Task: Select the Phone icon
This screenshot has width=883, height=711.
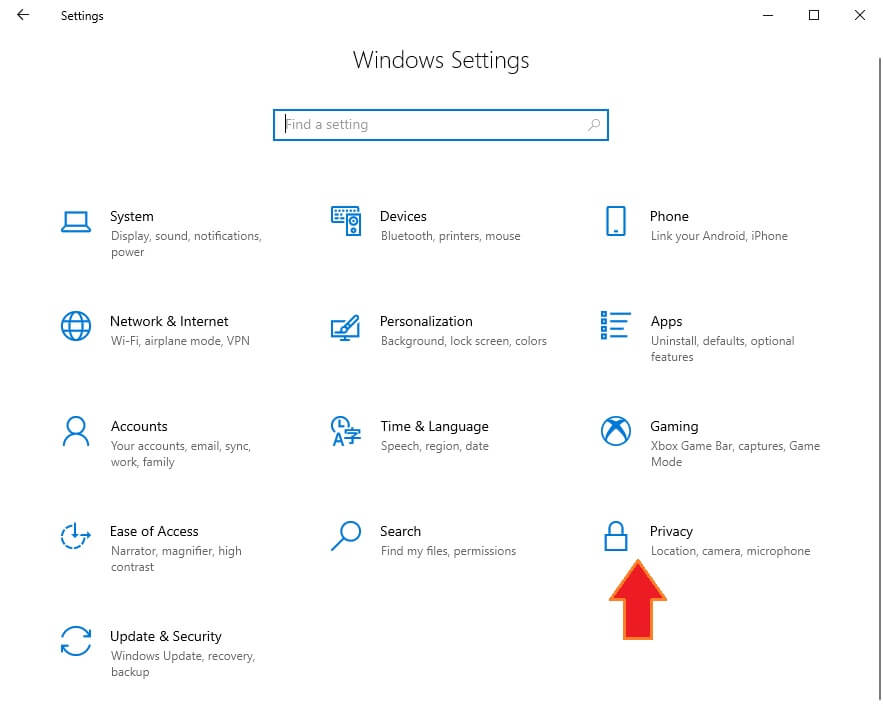Action: pos(616,221)
